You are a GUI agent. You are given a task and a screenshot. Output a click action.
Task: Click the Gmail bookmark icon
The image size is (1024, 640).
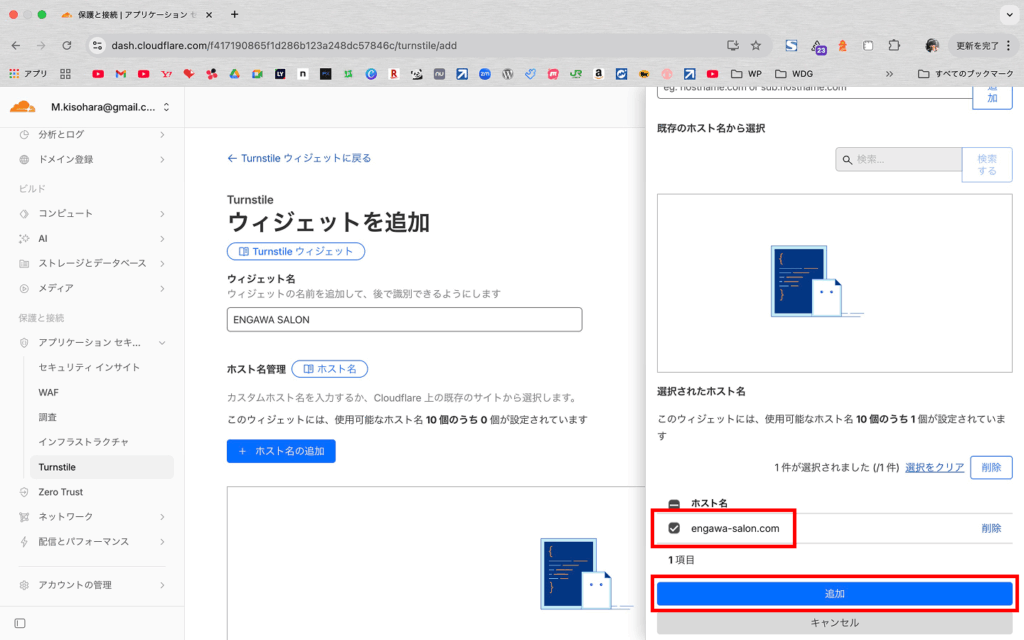point(120,74)
